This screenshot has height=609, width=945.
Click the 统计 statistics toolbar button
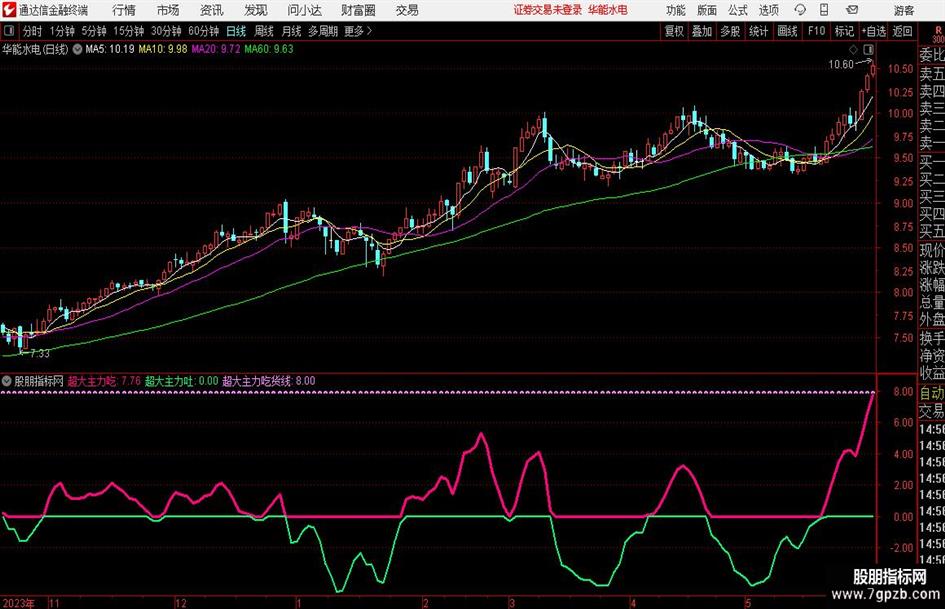pyautogui.click(x=758, y=31)
